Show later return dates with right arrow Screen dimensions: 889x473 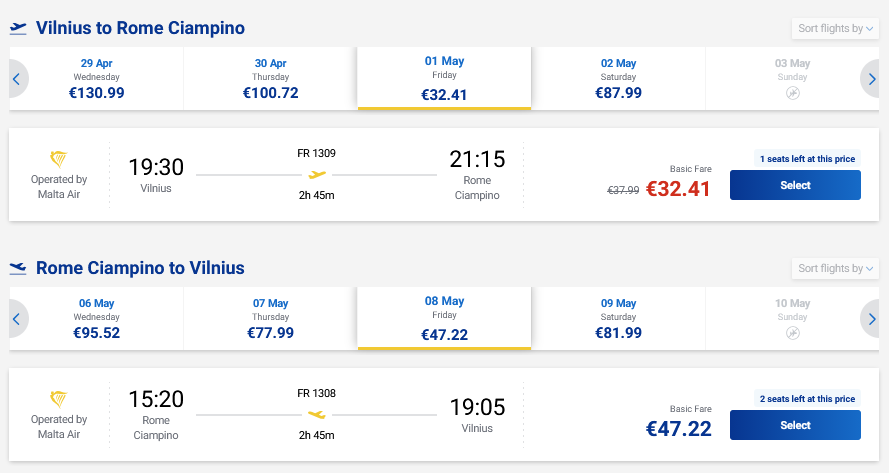coord(872,319)
